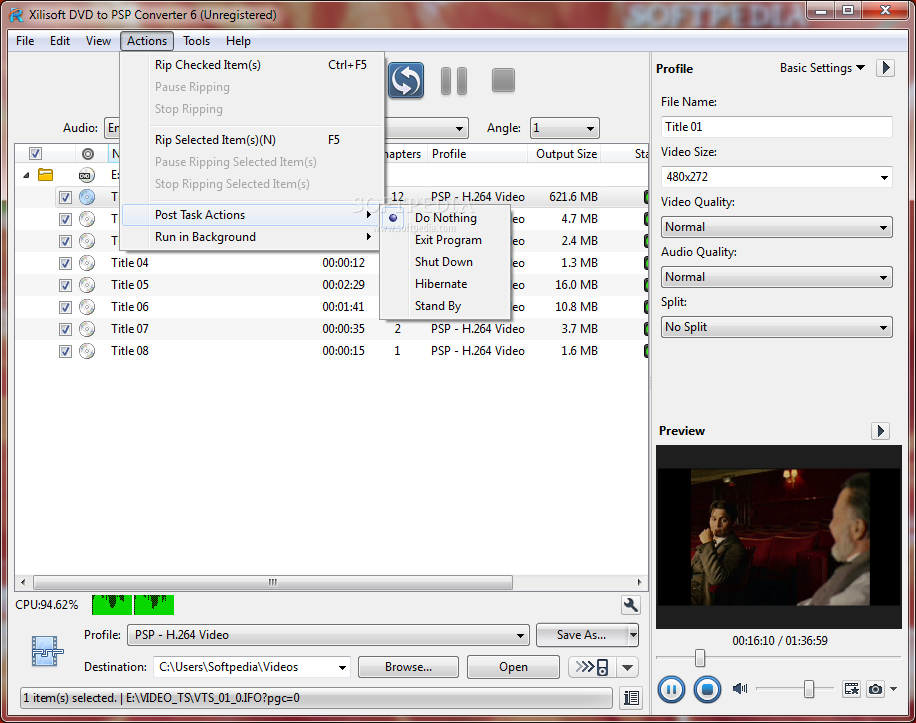Collapse the DVD tree node
Viewport: 916px width, 723px height.
coord(26,175)
